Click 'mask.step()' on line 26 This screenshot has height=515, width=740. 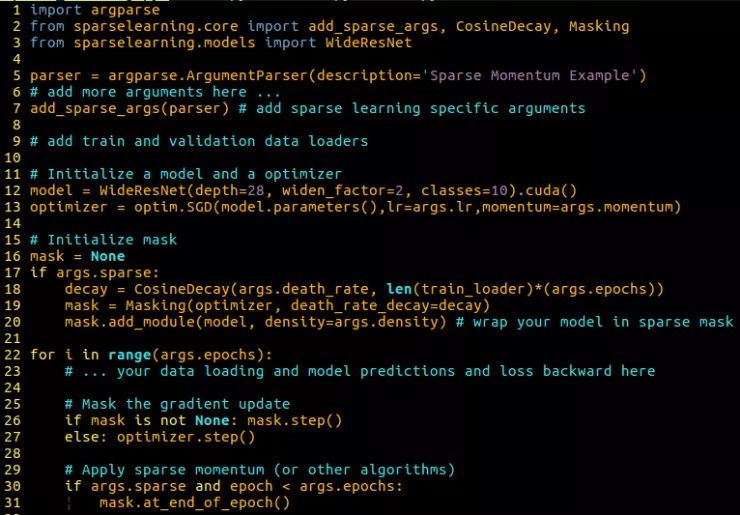(x=294, y=421)
